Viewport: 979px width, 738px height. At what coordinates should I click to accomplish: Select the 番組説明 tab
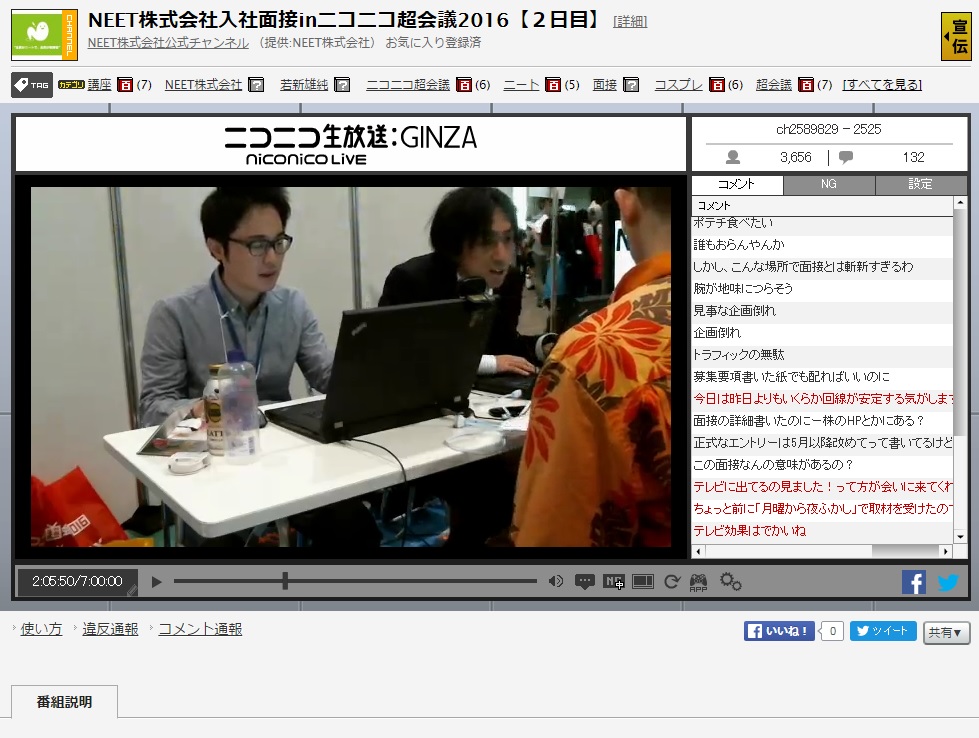coord(64,702)
